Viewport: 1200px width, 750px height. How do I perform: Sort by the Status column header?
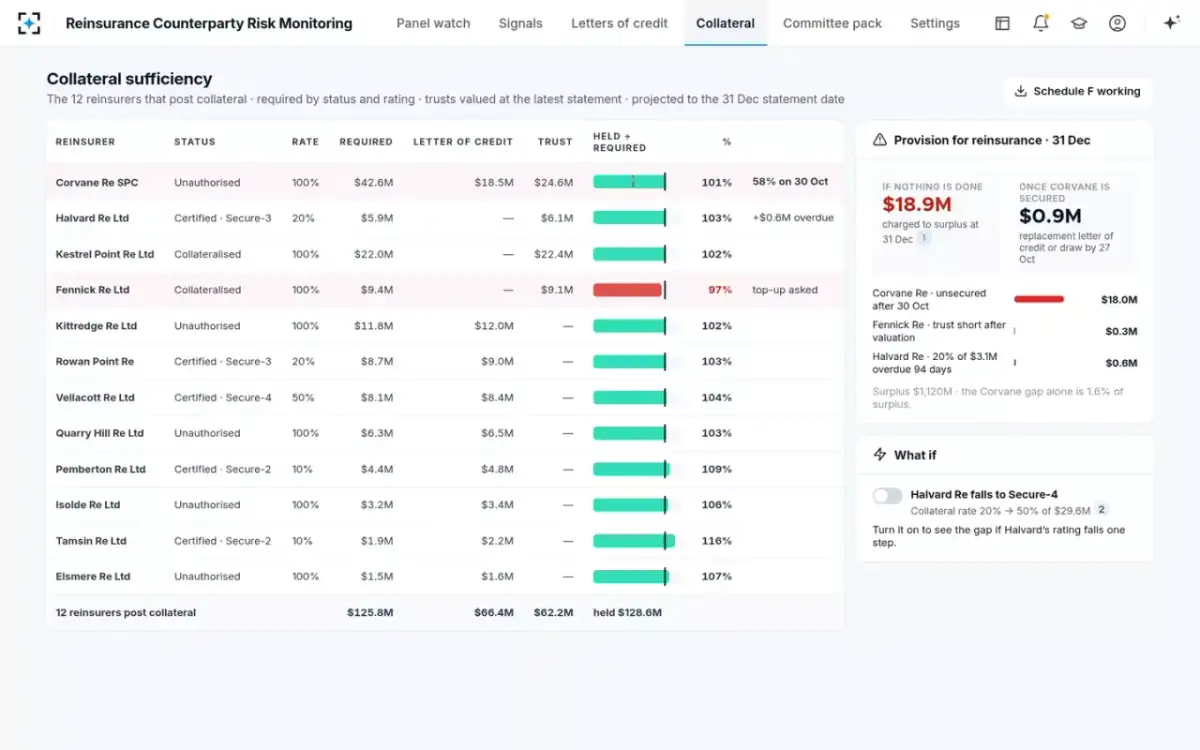coord(194,142)
